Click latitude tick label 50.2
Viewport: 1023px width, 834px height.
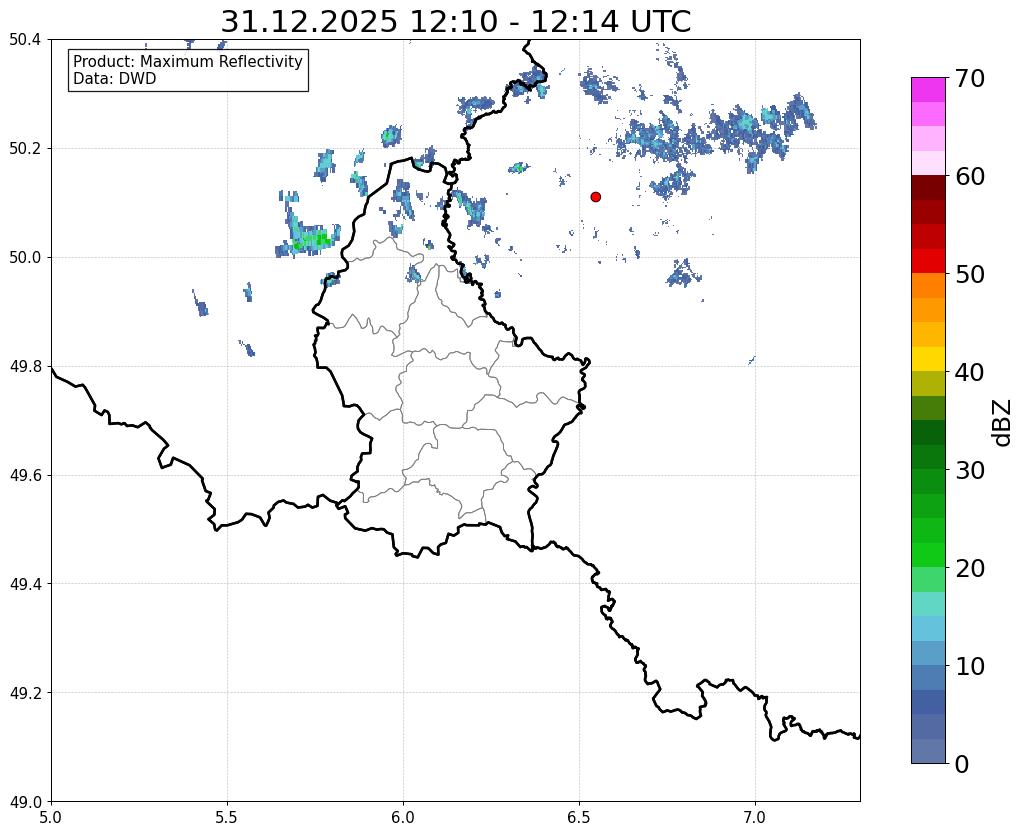25,149
